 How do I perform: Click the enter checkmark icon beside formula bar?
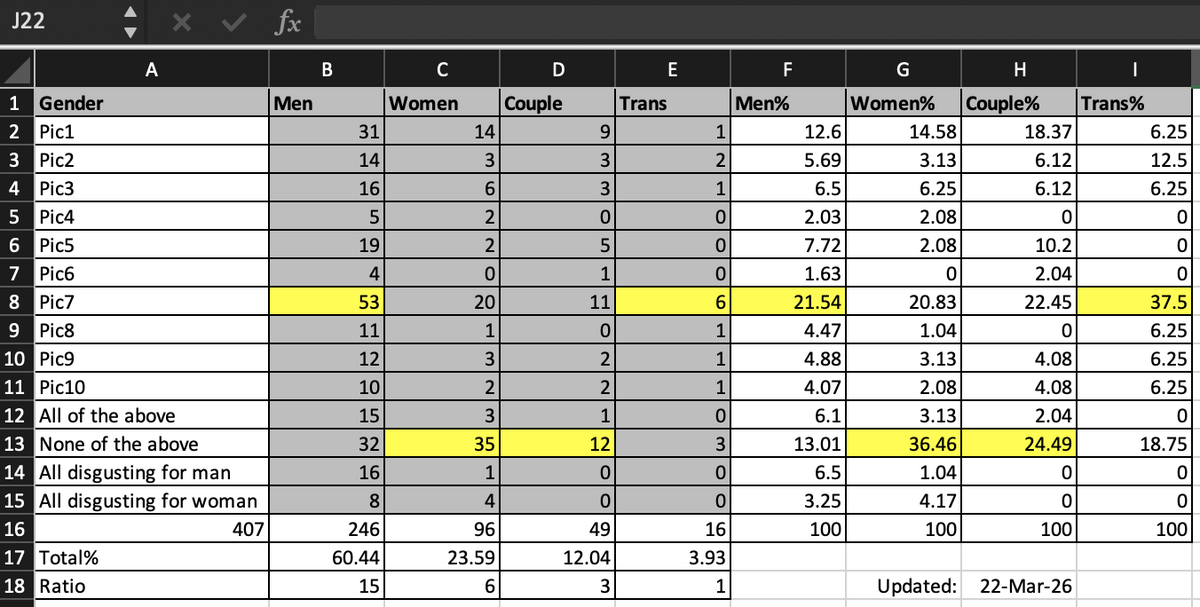pyautogui.click(x=234, y=22)
